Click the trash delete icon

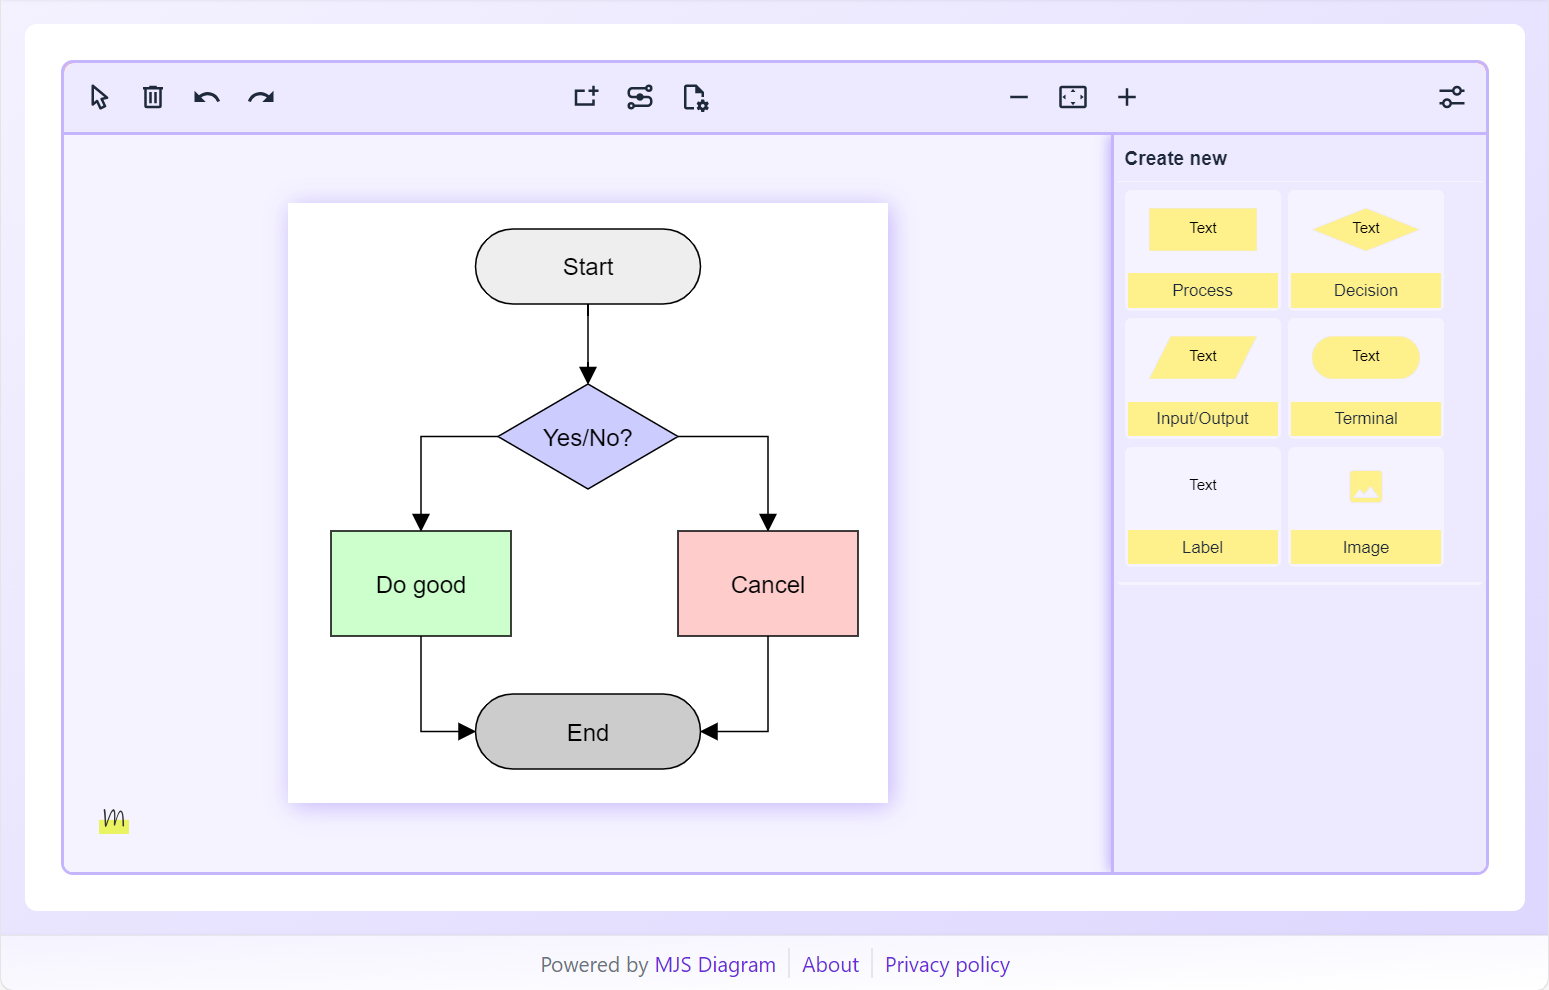153,97
